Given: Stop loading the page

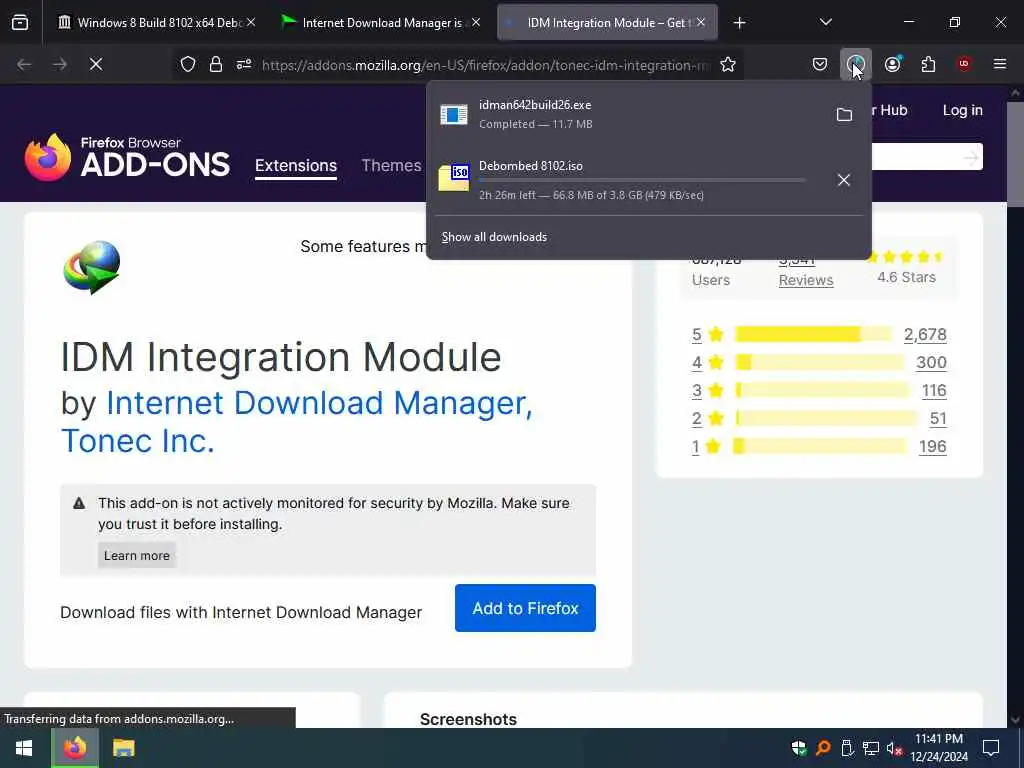Looking at the screenshot, I should click(x=96, y=64).
